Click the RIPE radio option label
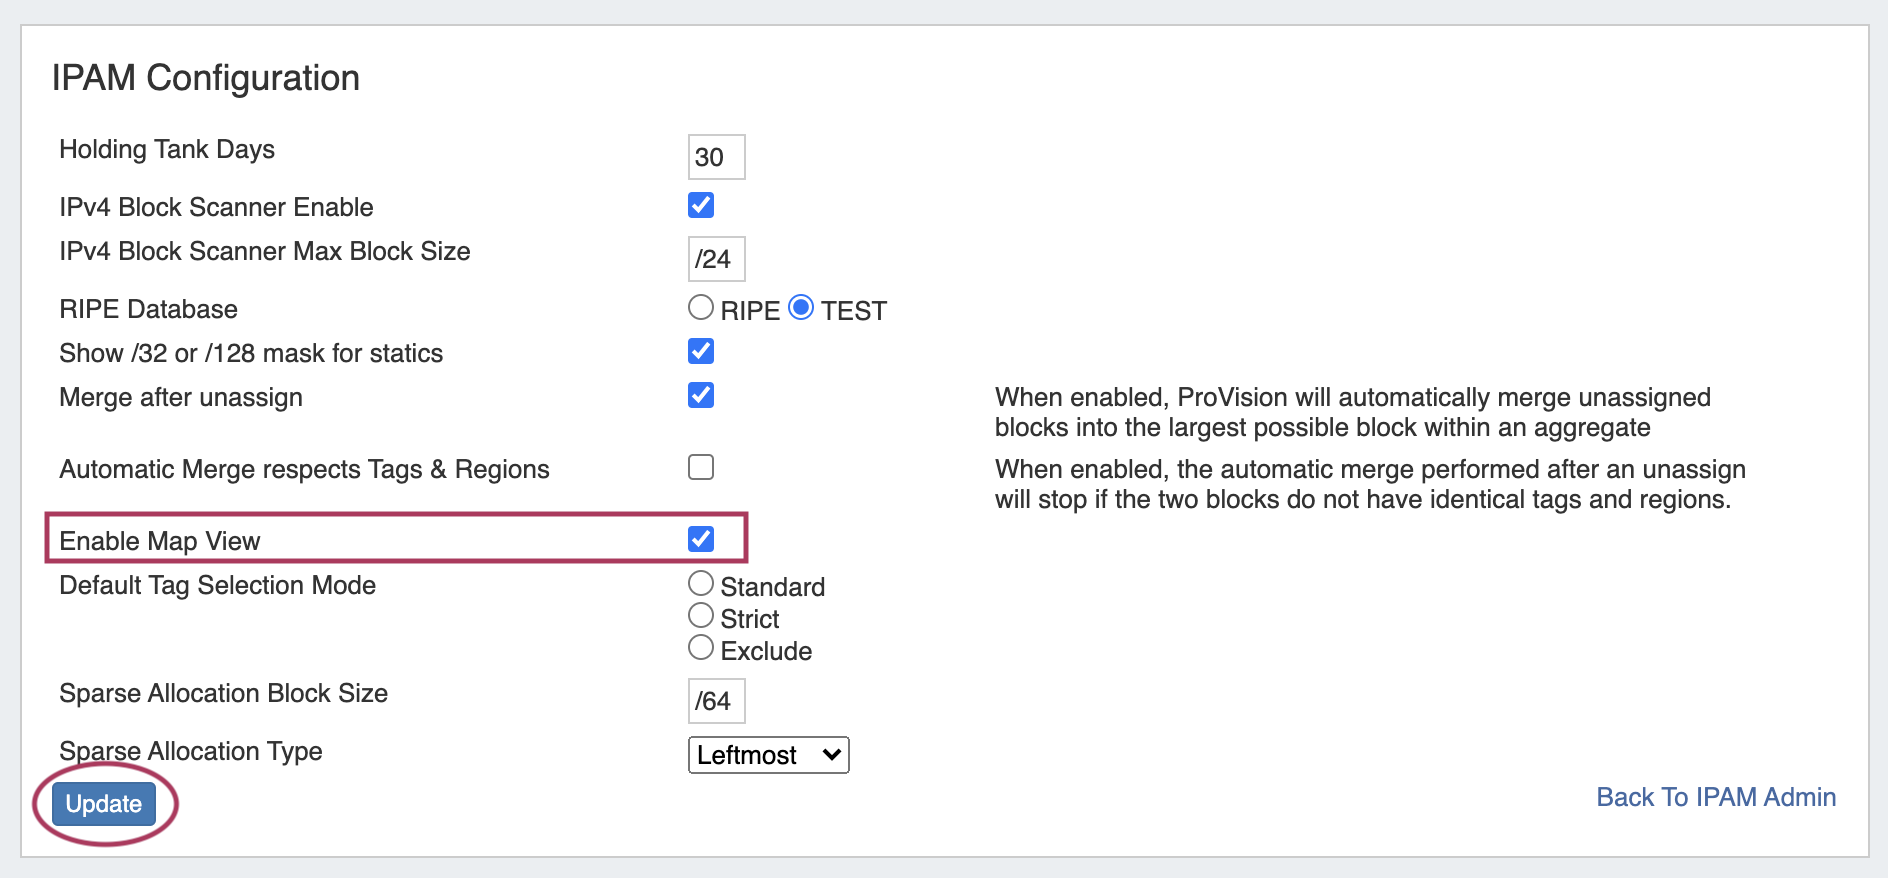This screenshot has width=1888, height=878. (750, 311)
